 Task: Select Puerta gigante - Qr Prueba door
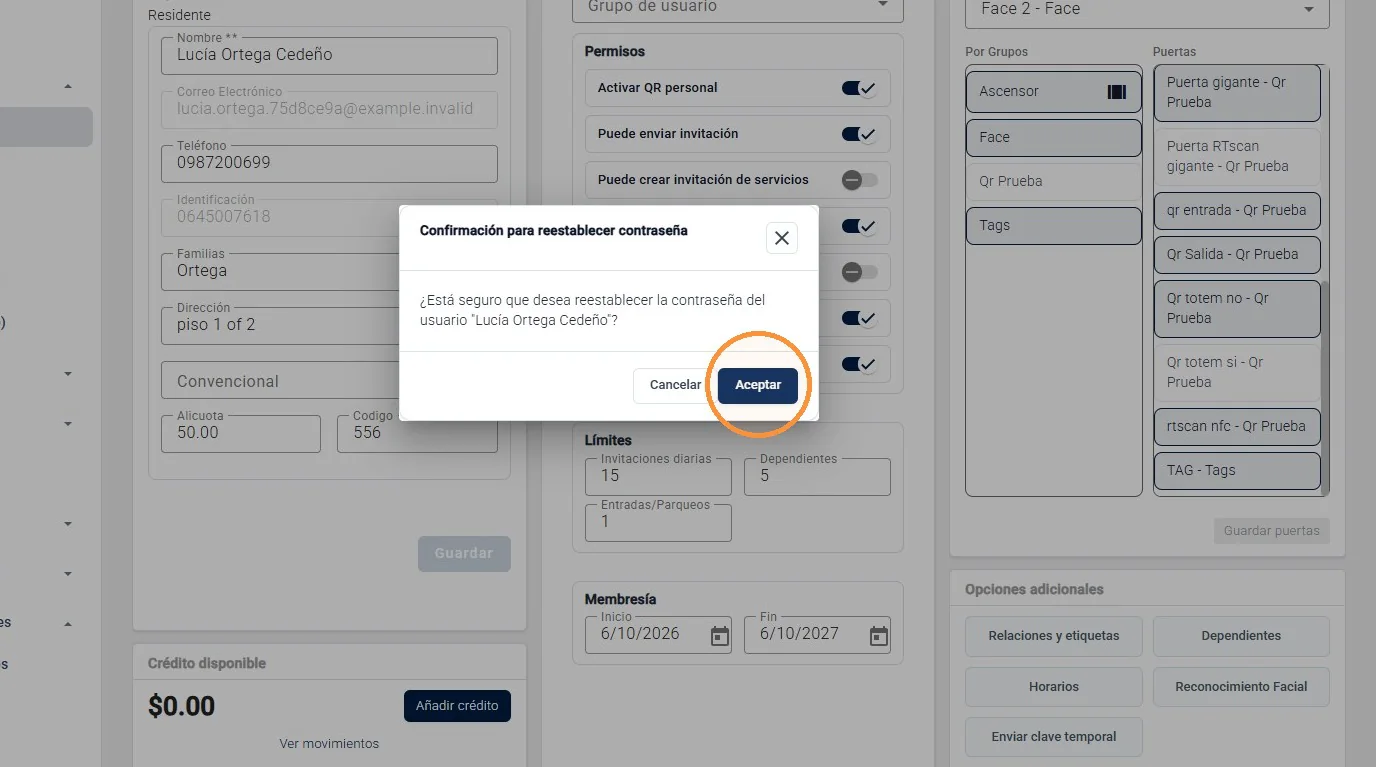(1237, 93)
